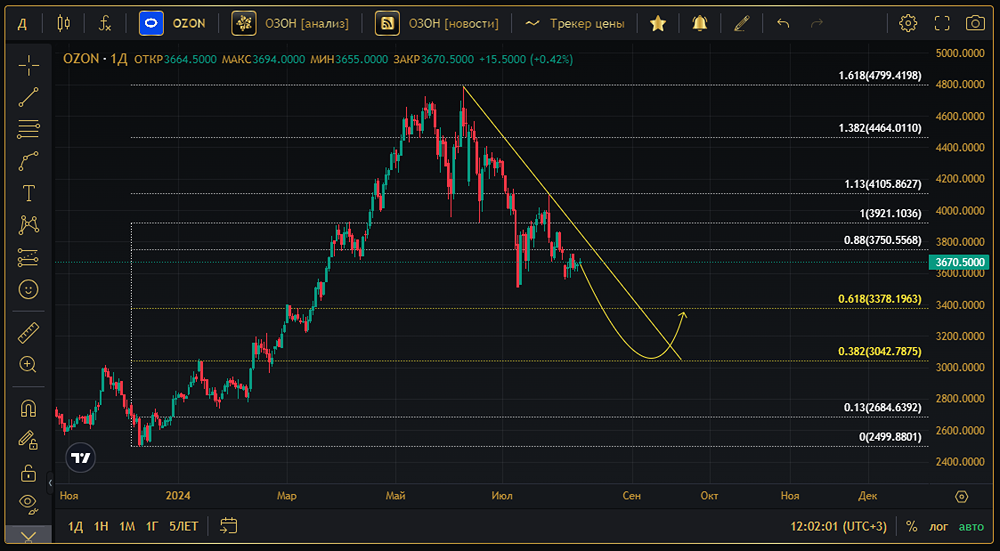Image resolution: width=1000 pixels, height=551 pixels.
Task: Open the candlestick chart type selector
Action: [64, 24]
